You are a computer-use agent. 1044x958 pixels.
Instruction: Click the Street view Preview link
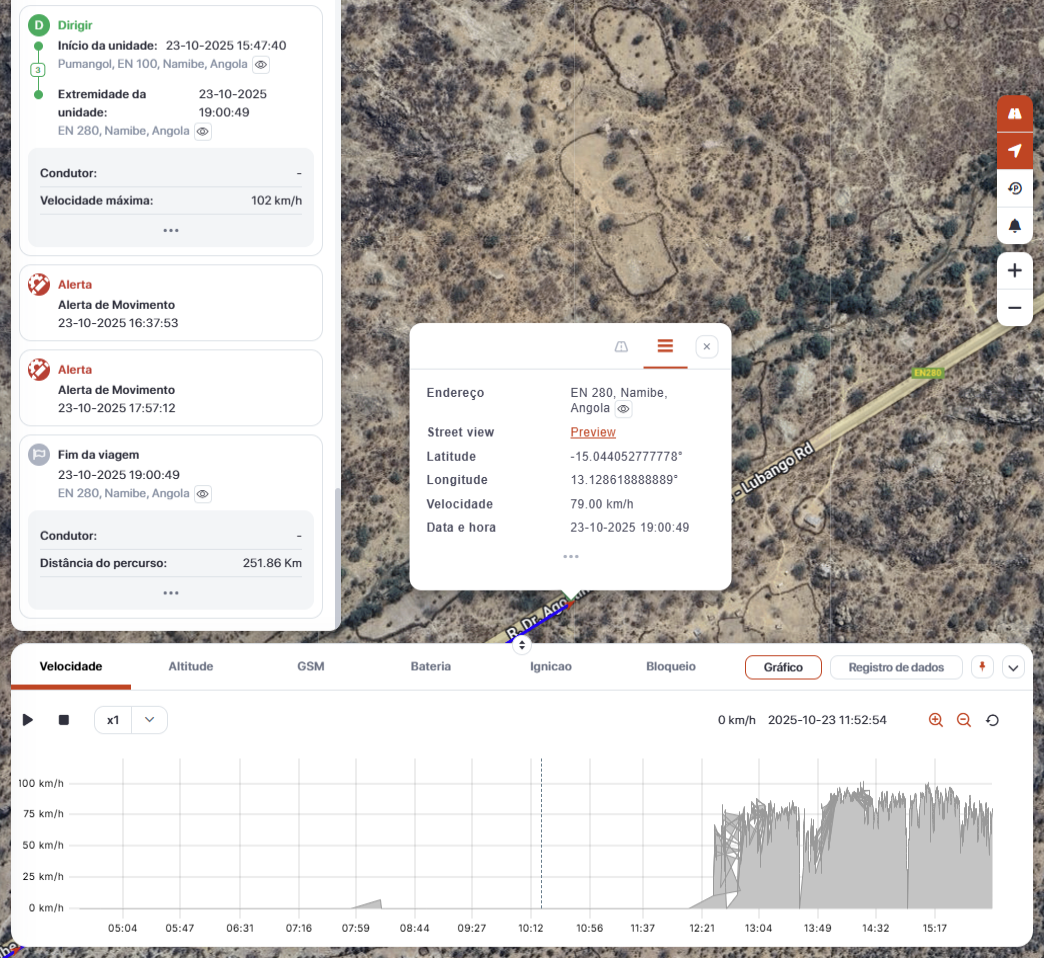[x=593, y=432]
